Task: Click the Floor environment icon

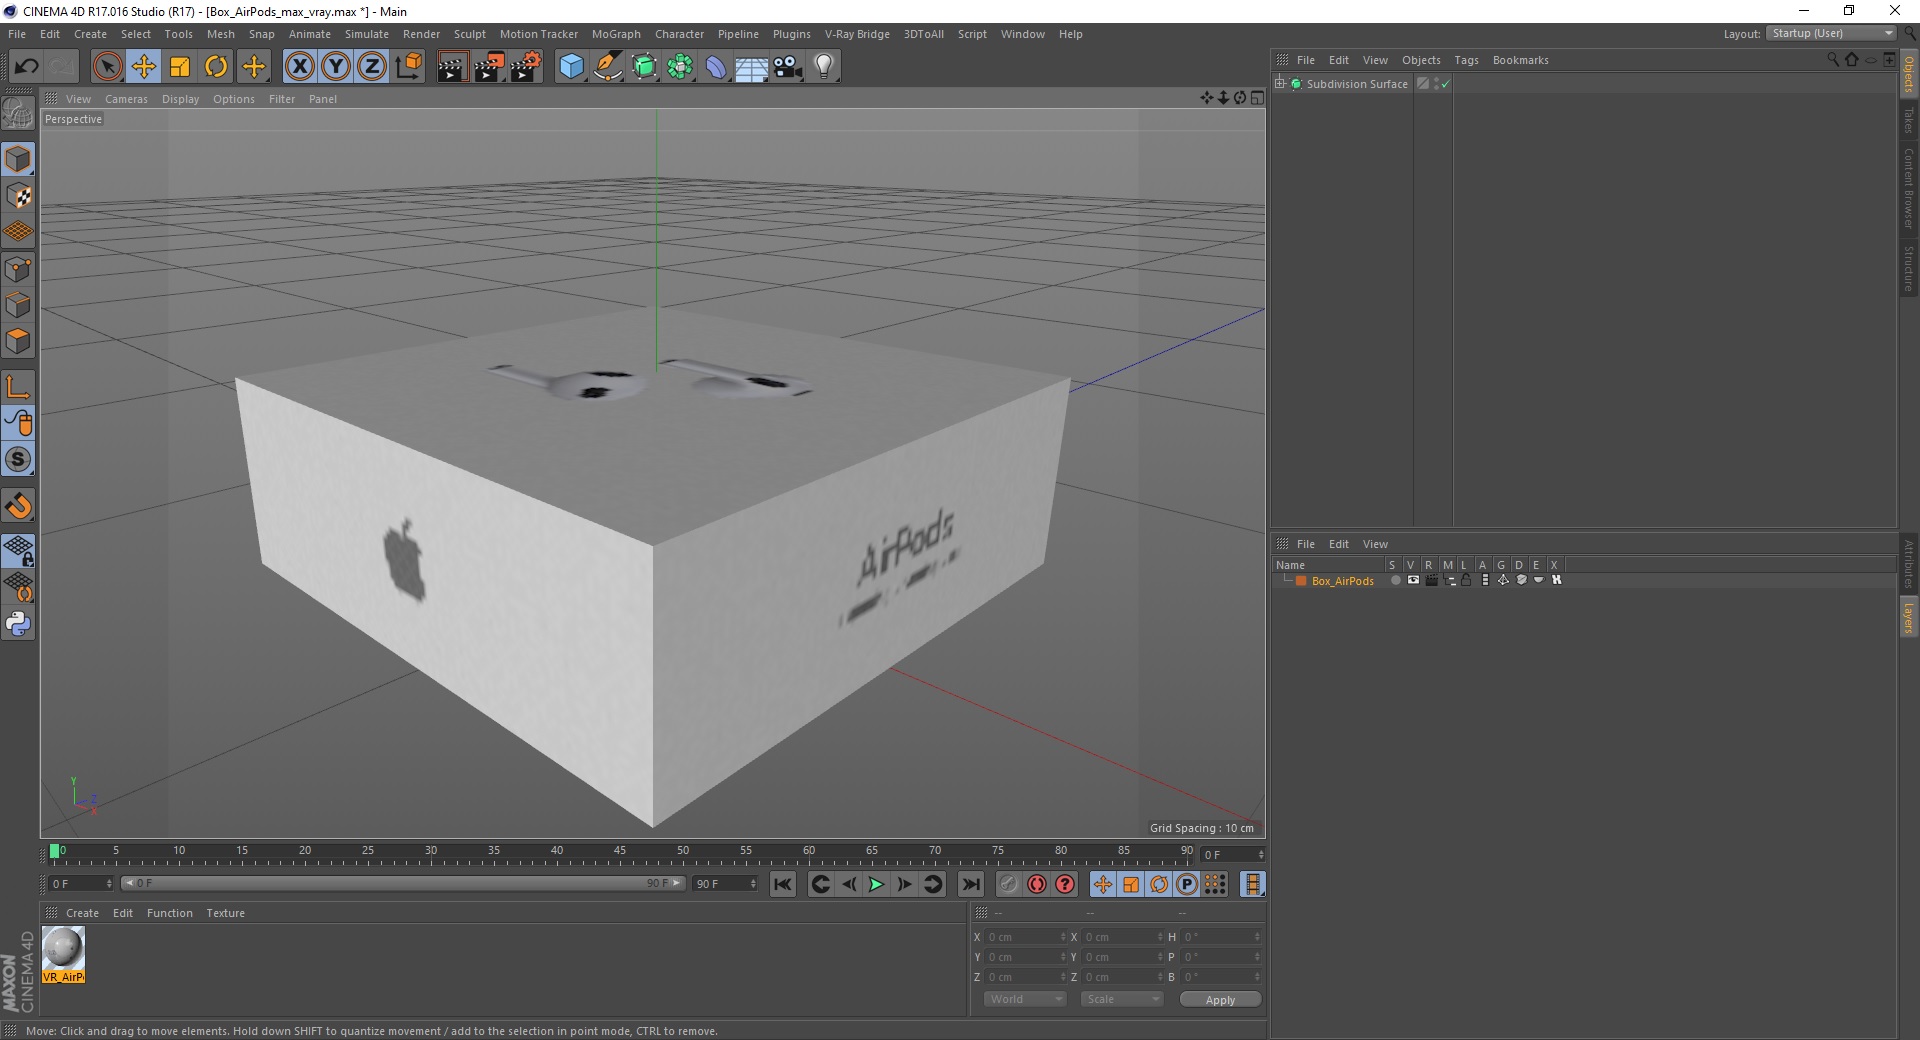Action: (752, 67)
